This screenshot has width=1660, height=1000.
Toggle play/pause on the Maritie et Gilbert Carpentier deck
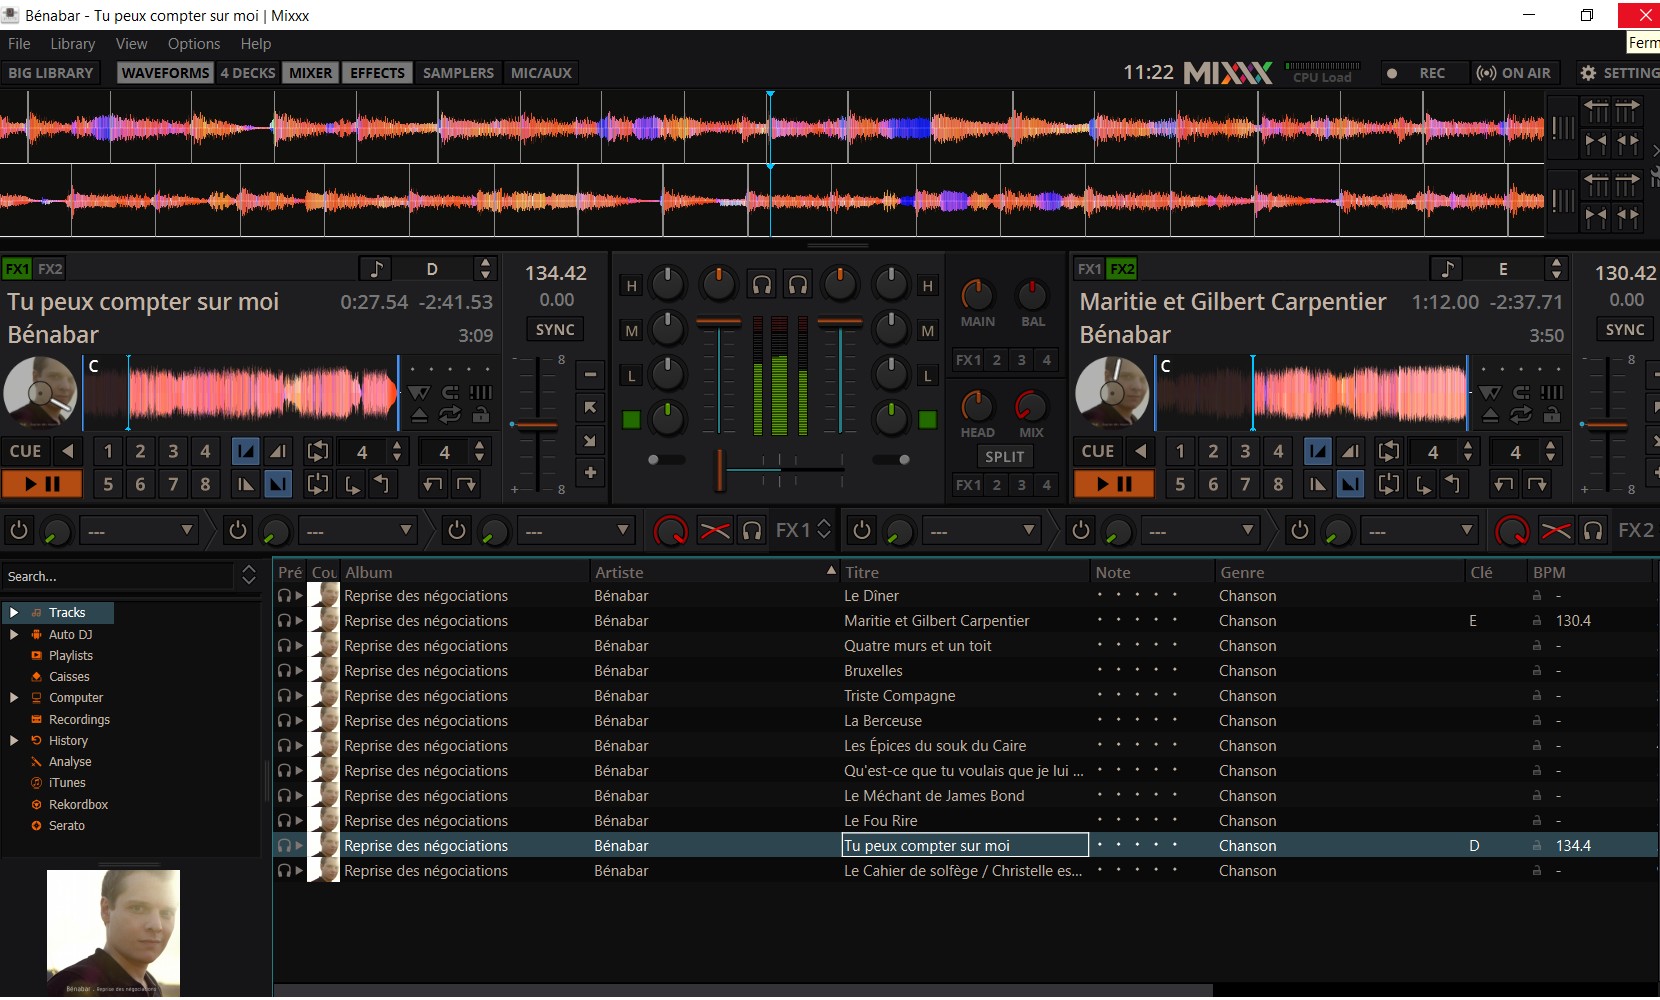point(1114,485)
